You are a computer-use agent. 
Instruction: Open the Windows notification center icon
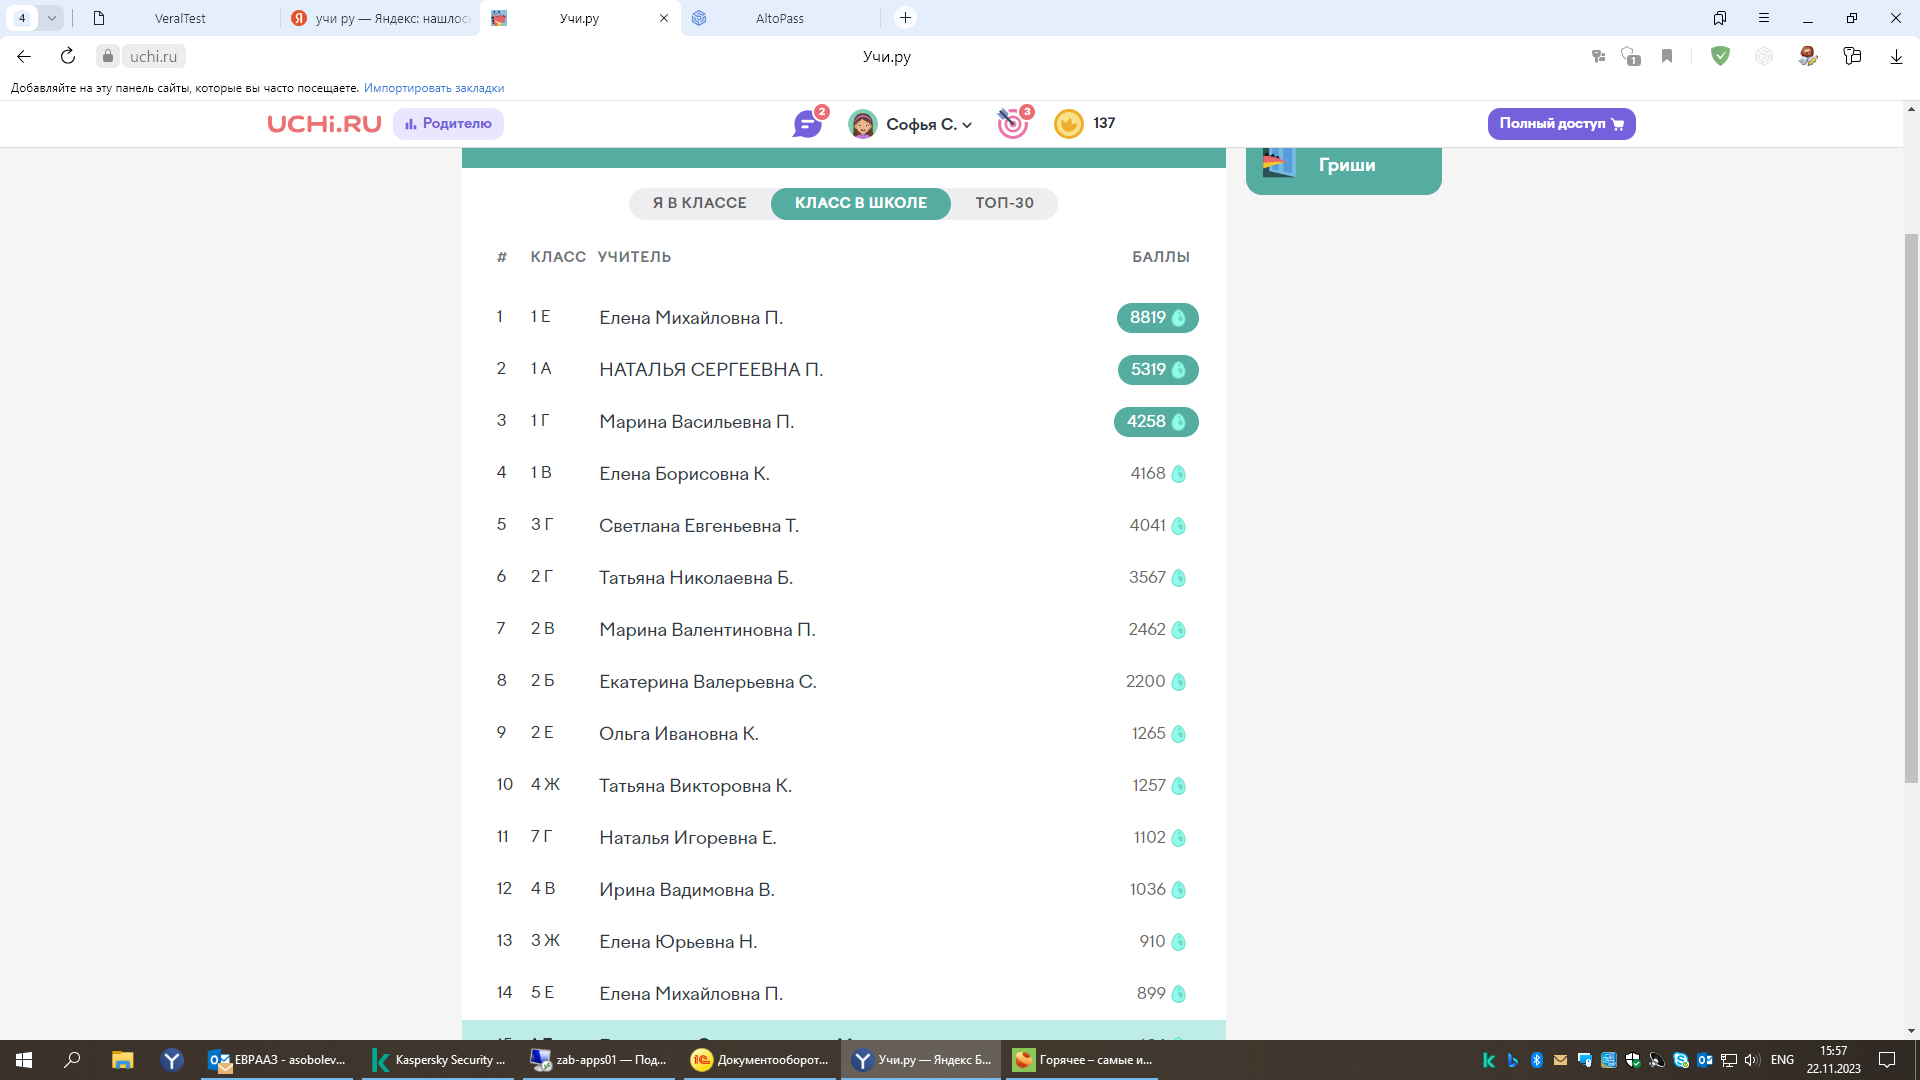click(x=1887, y=1060)
